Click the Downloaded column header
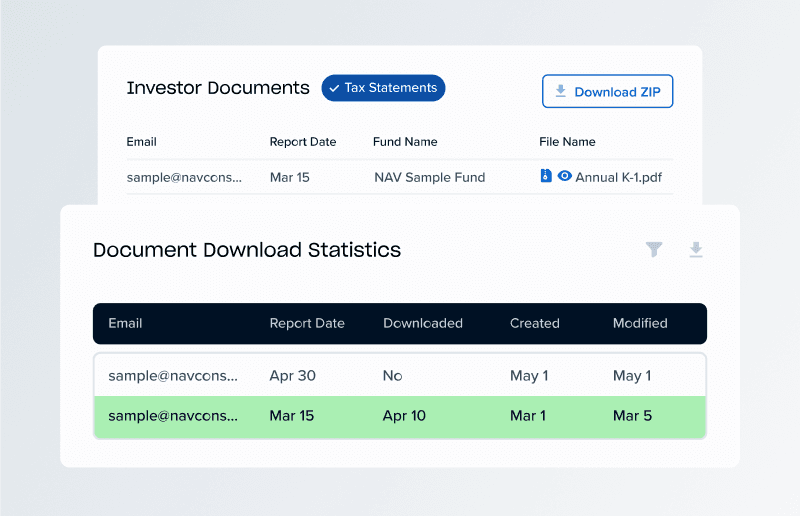Image resolution: width=800 pixels, height=516 pixels. [423, 323]
